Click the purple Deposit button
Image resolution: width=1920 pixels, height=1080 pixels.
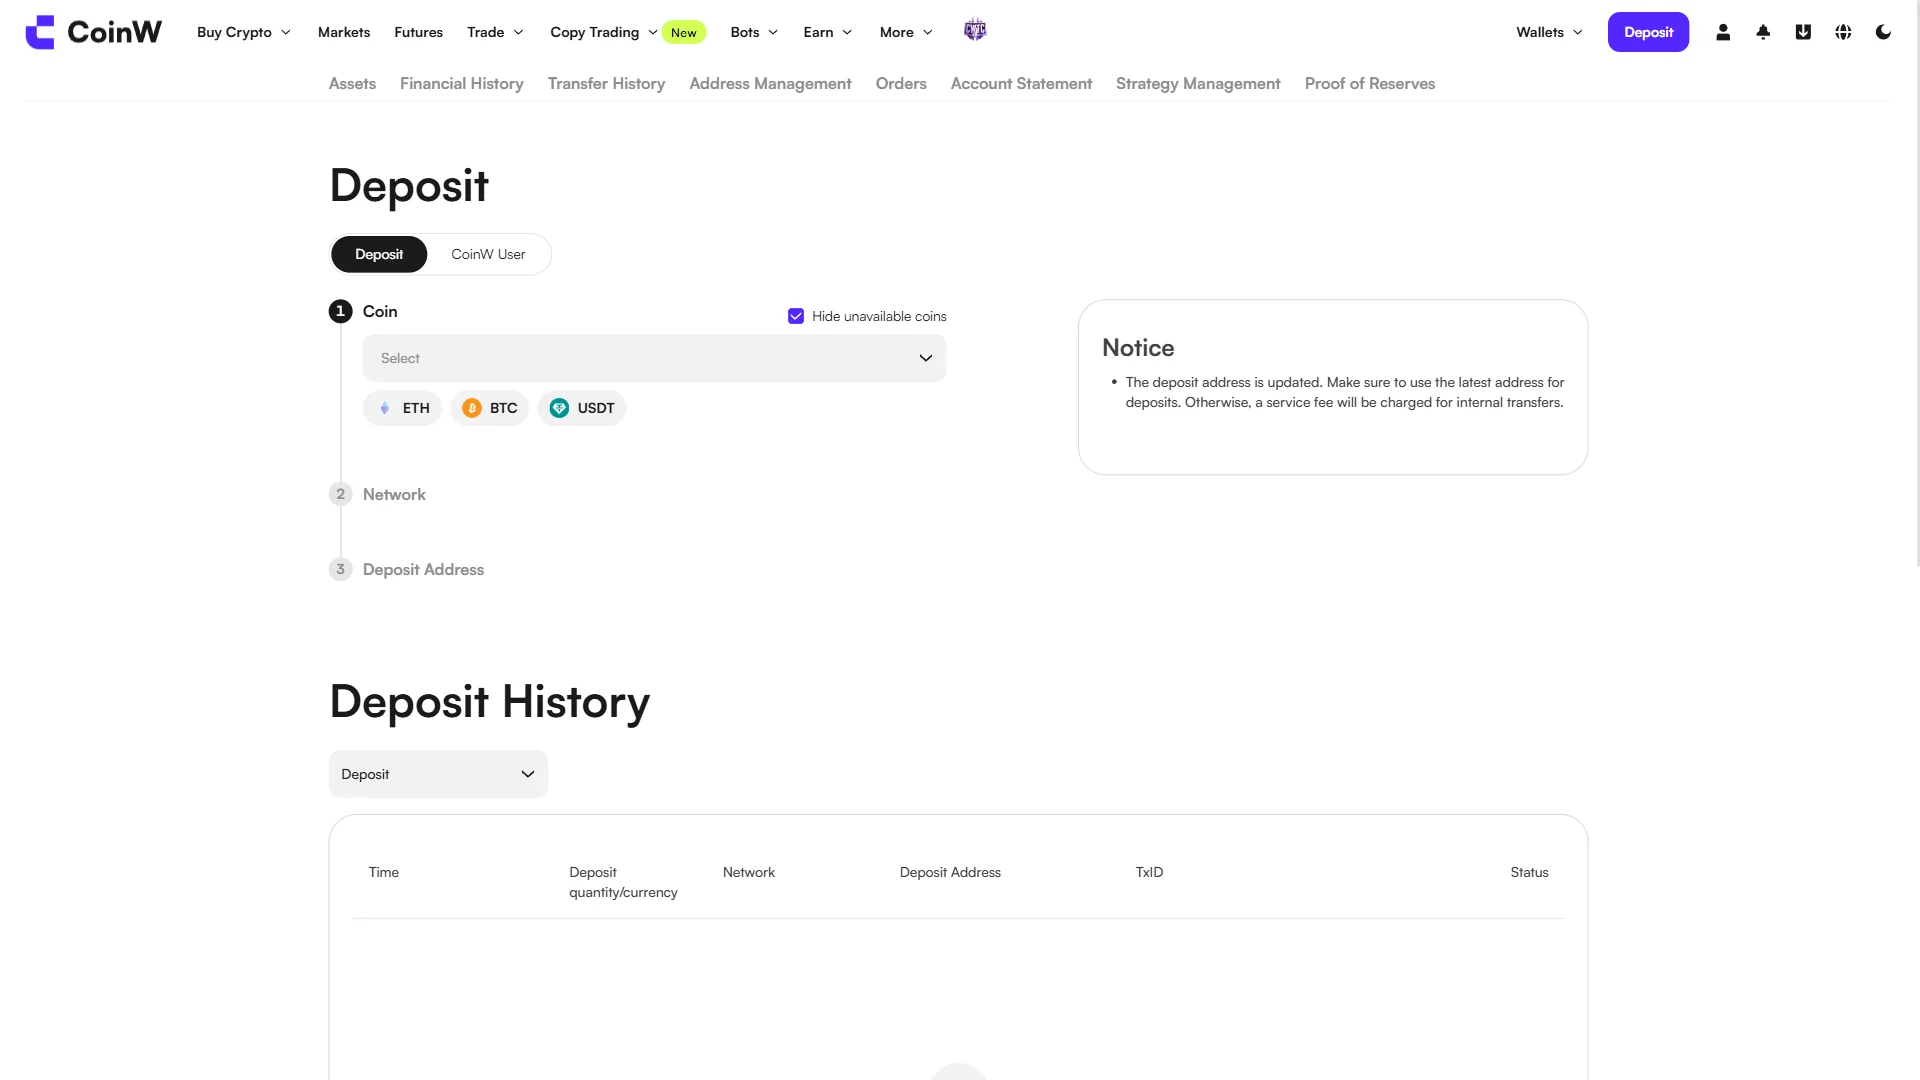tap(1648, 32)
